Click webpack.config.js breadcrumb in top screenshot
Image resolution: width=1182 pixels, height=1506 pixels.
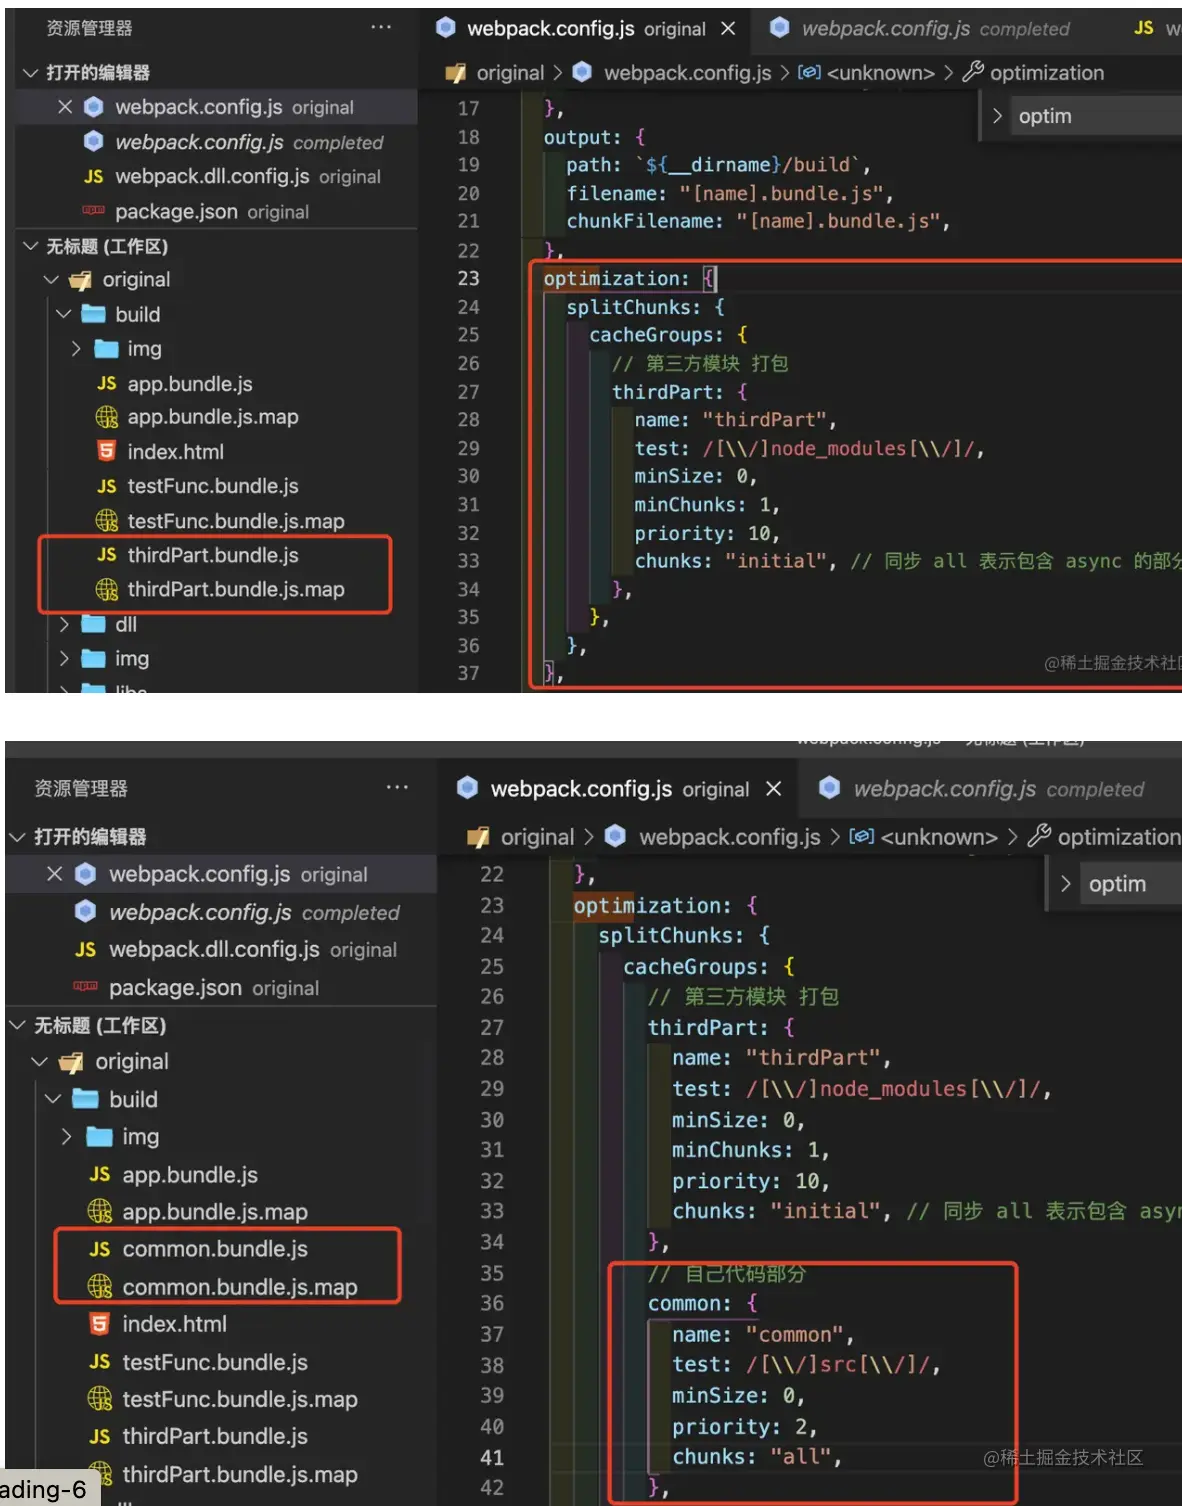[687, 73]
